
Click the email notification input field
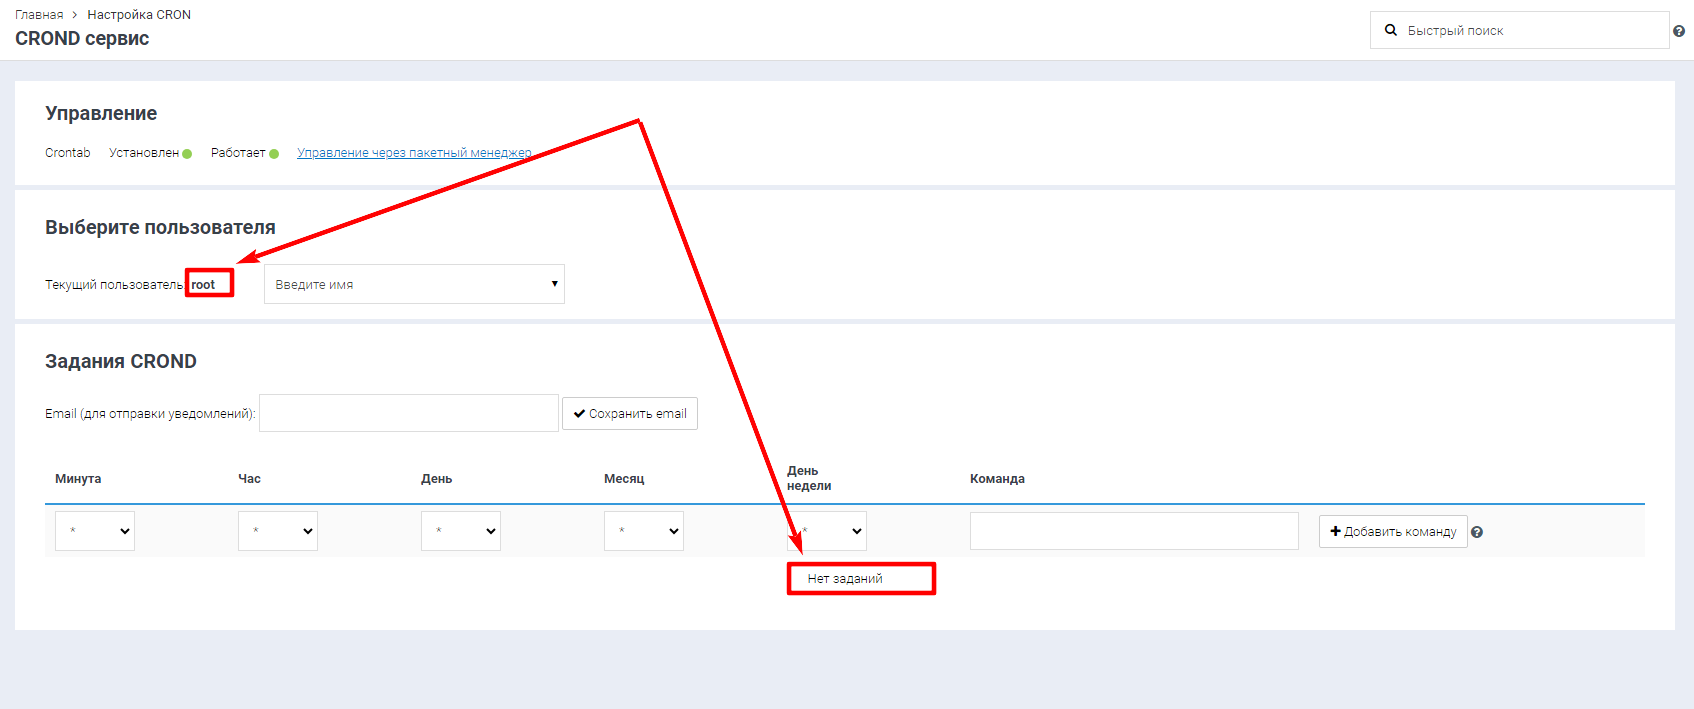pyautogui.click(x=408, y=413)
